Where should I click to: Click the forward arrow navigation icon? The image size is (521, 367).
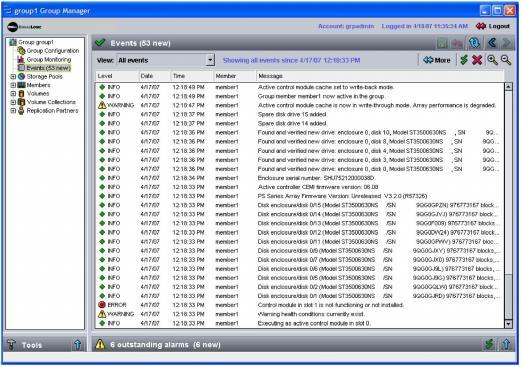[x=507, y=43]
